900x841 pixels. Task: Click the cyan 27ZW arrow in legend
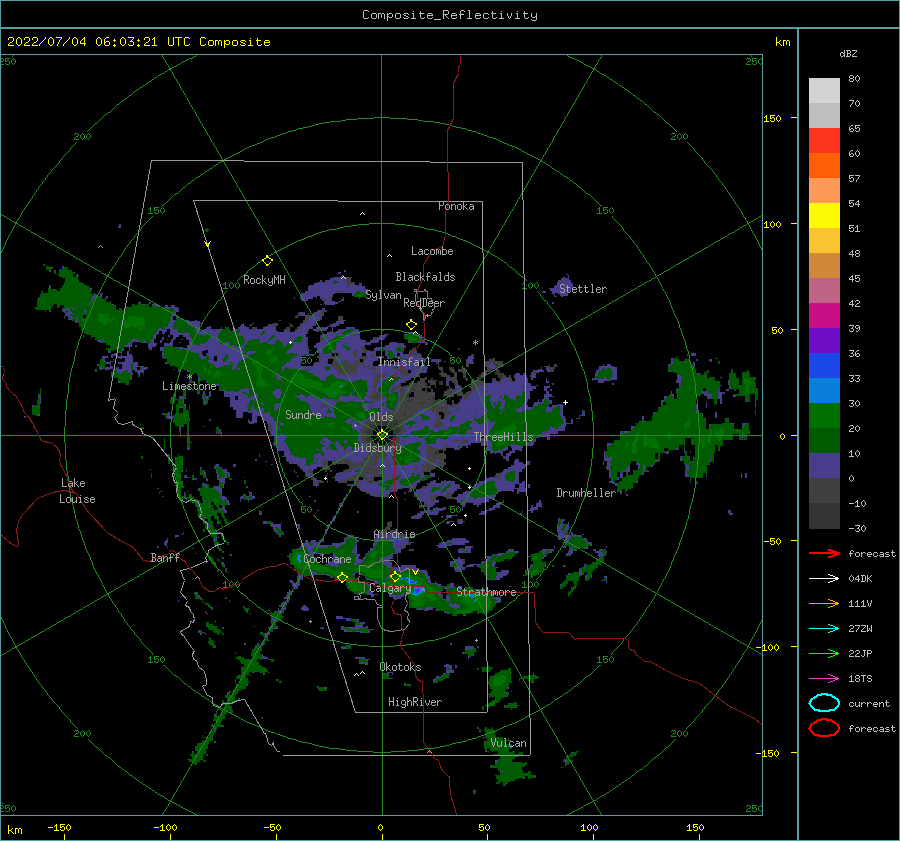[x=824, y=629]
